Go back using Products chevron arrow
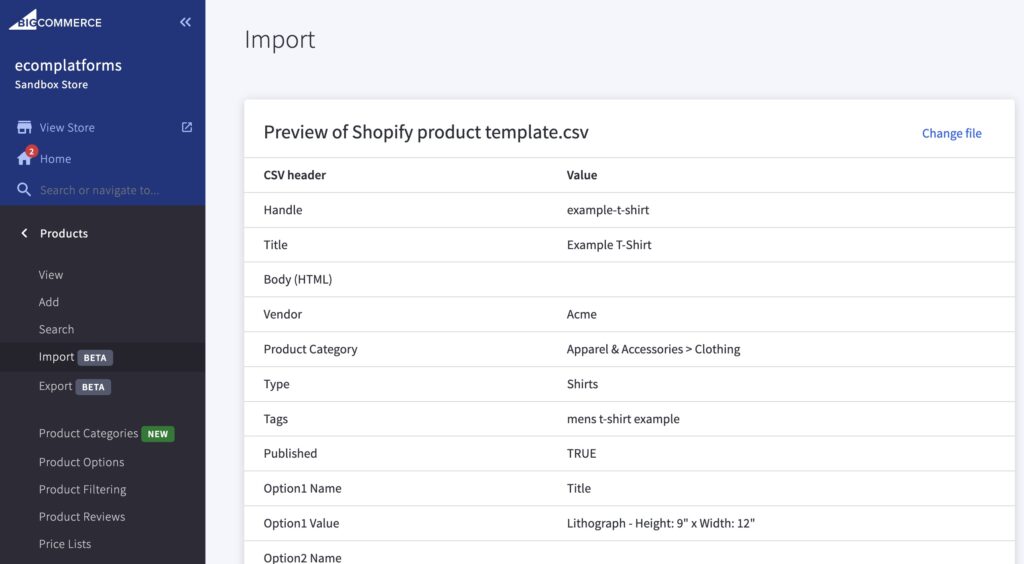 point(24,233)
